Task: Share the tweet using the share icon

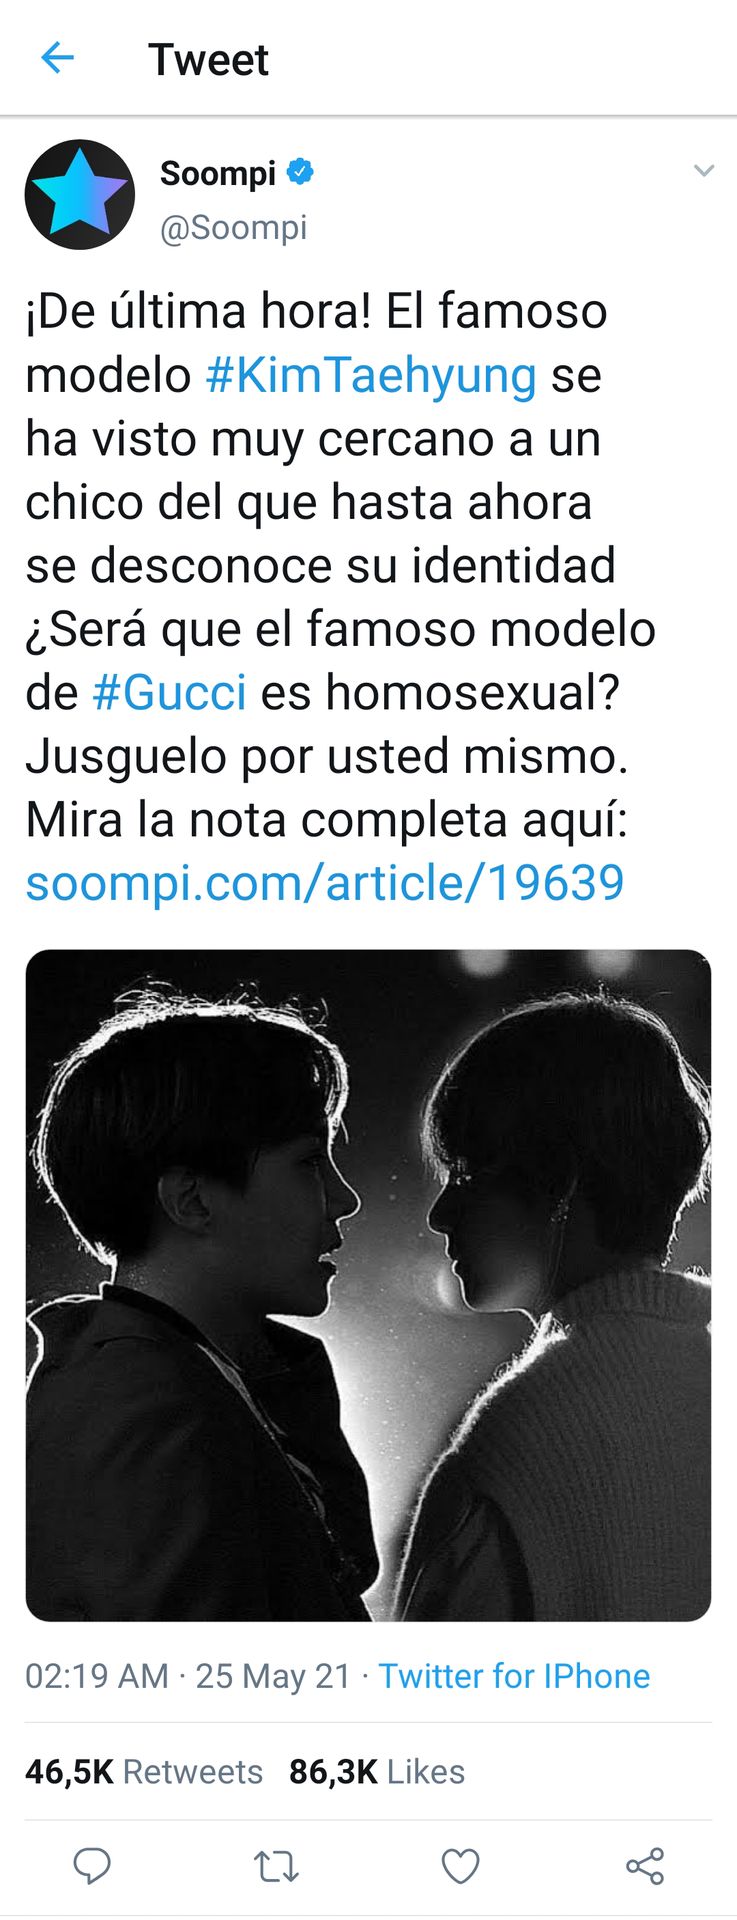Action: pyautogui.click(x=645, y=1865)
